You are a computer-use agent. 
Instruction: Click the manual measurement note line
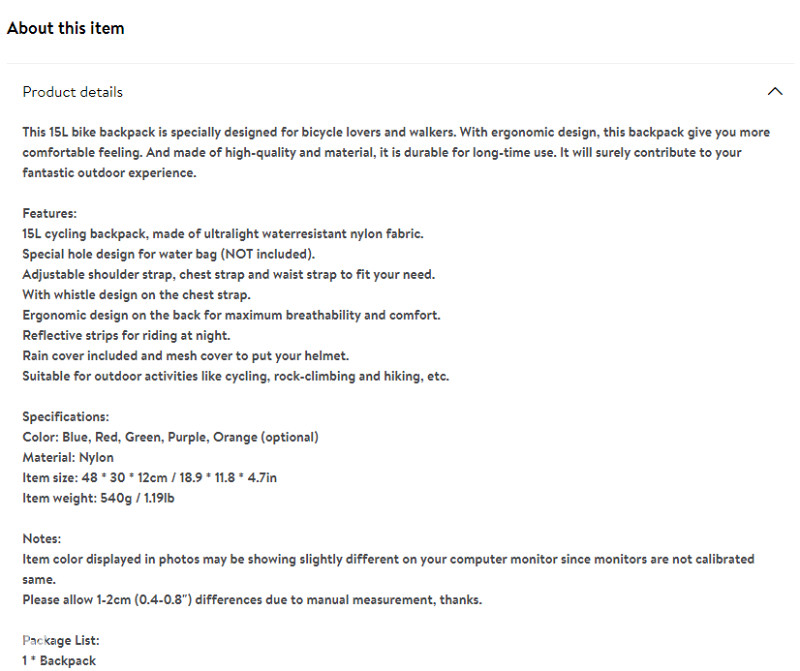[252, 600]
